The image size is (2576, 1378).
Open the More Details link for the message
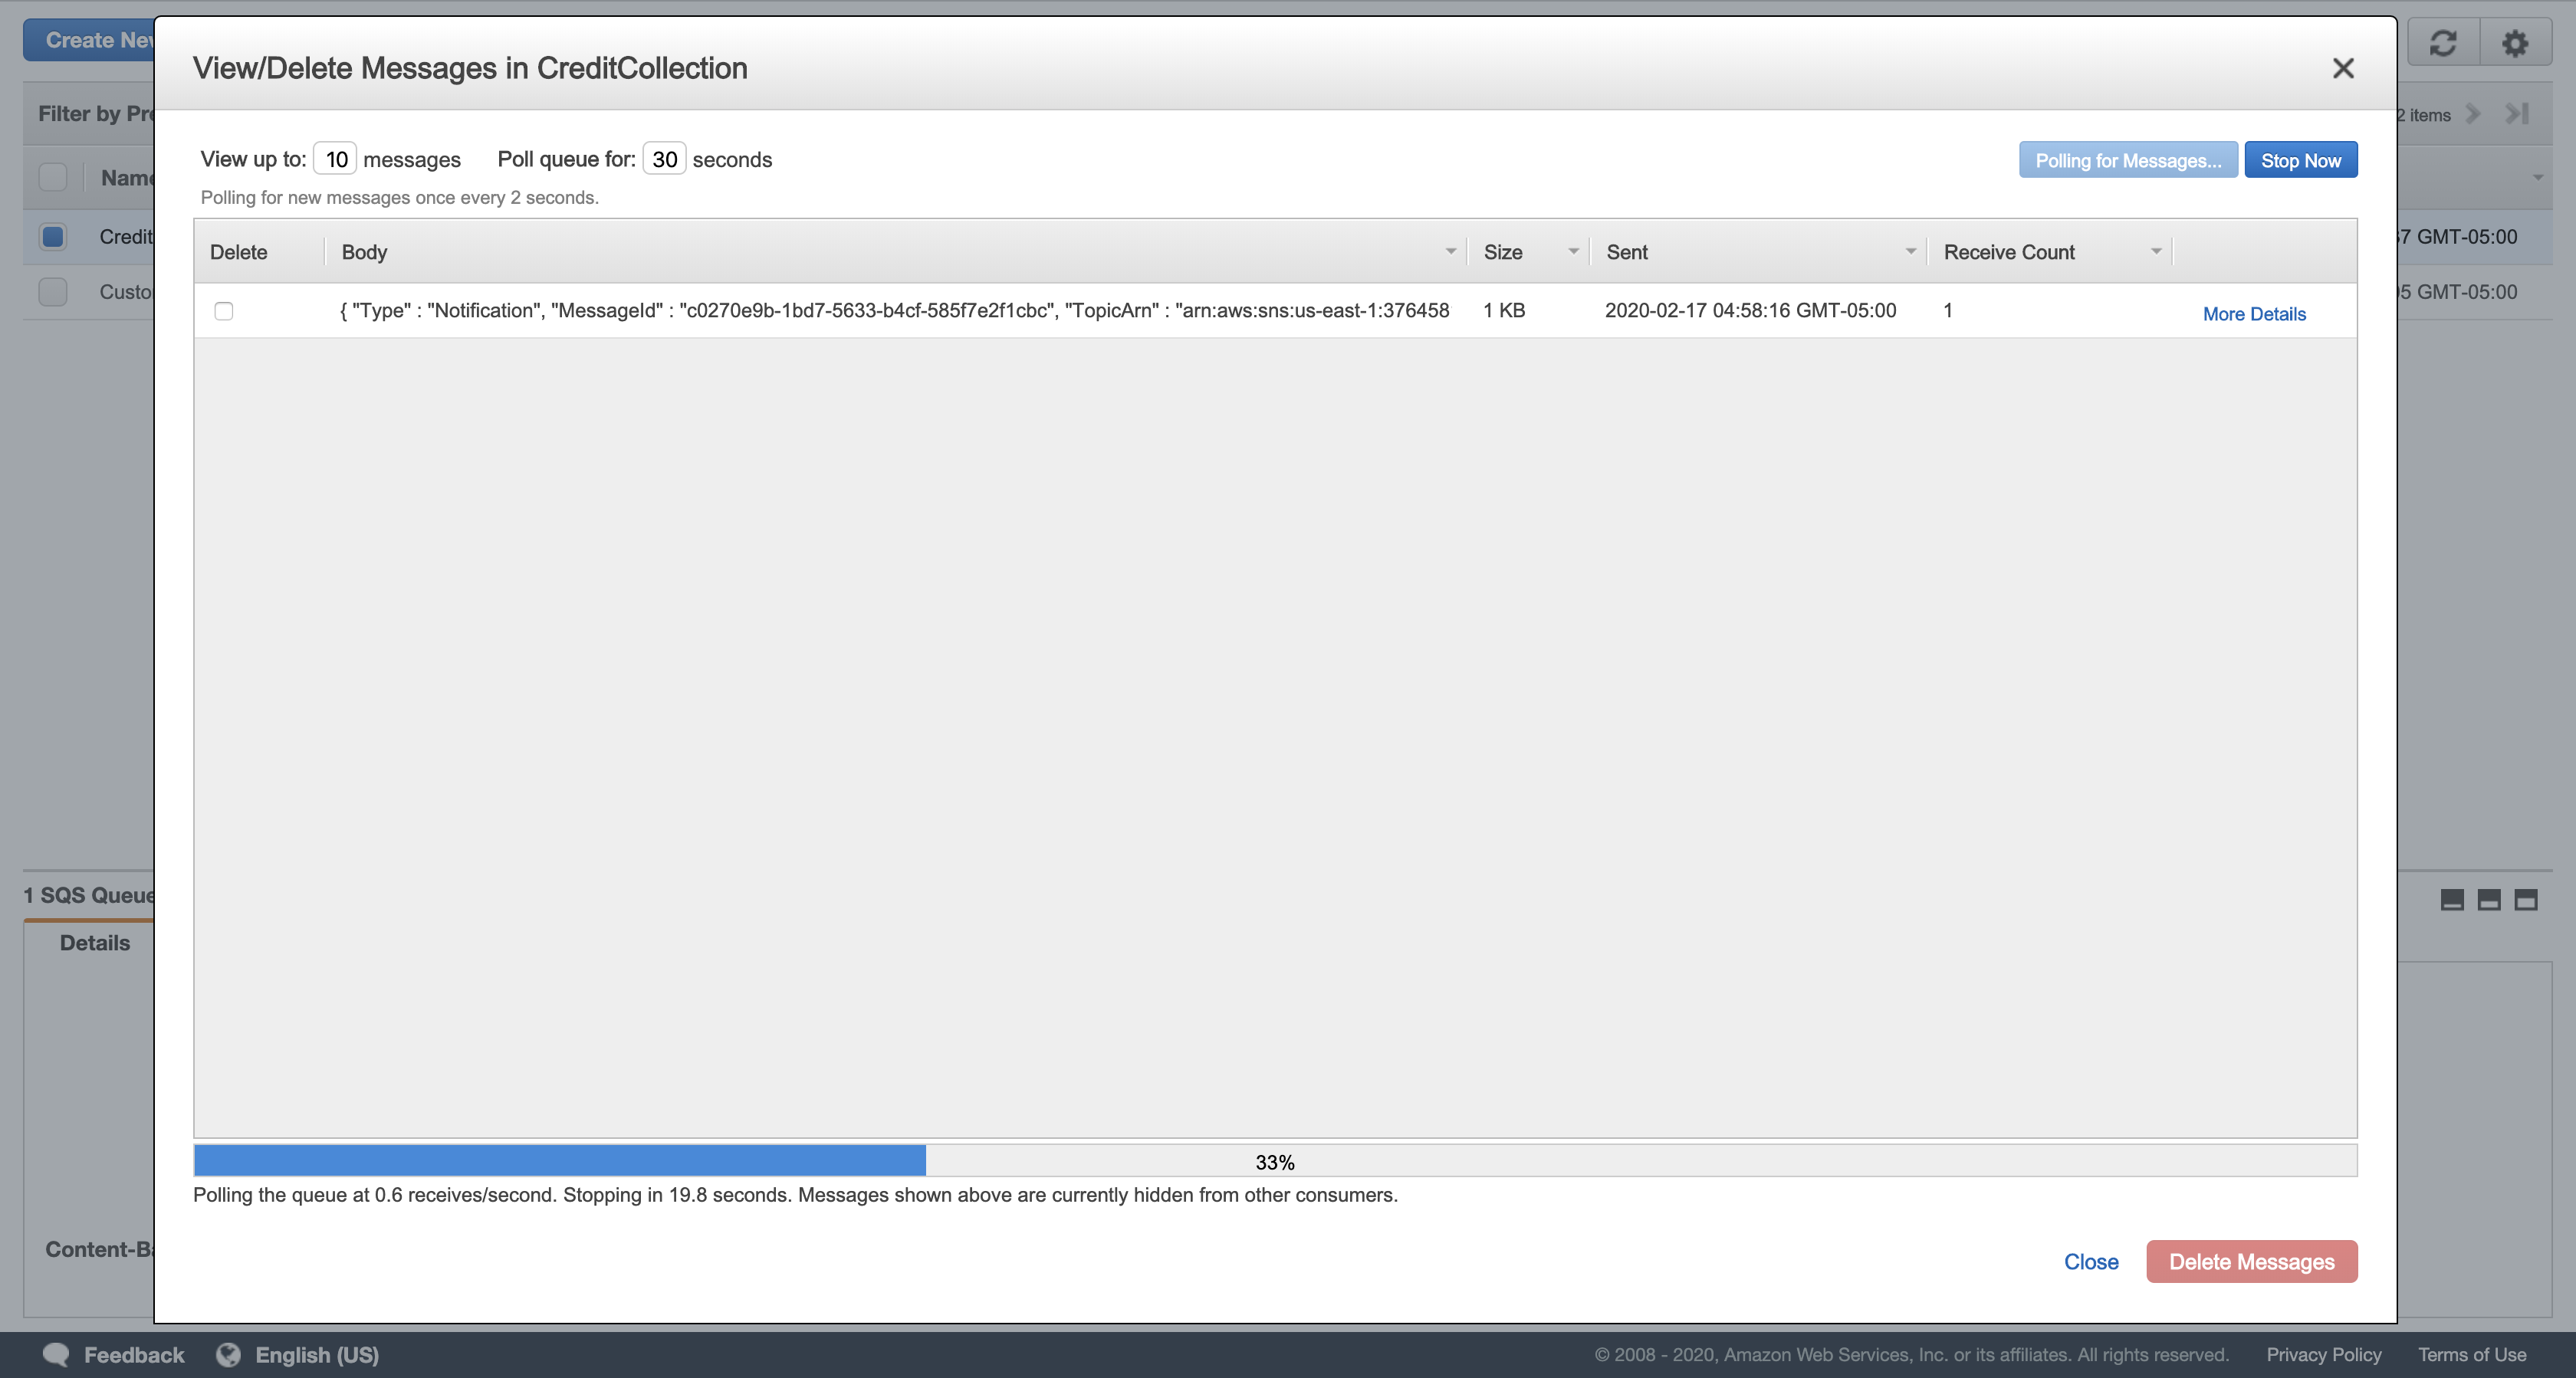tap(2254, 314)
